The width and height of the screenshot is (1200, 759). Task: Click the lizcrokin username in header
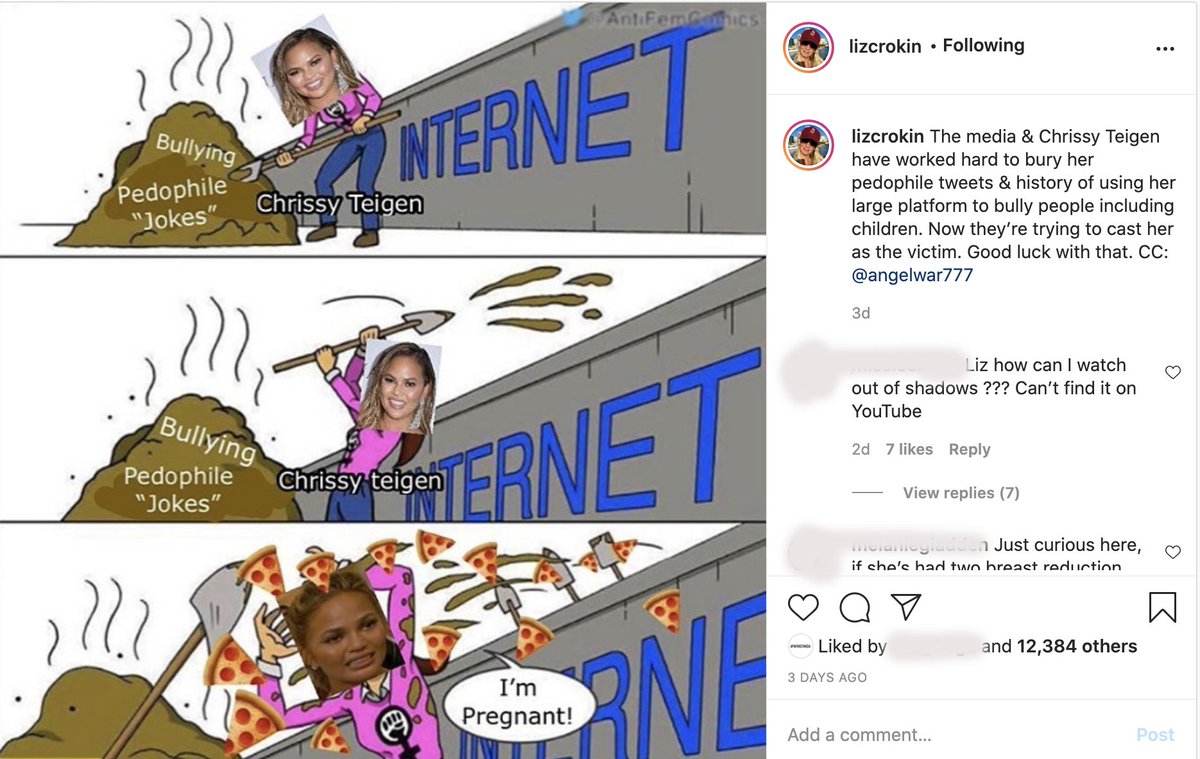click(x=885, y=46)
